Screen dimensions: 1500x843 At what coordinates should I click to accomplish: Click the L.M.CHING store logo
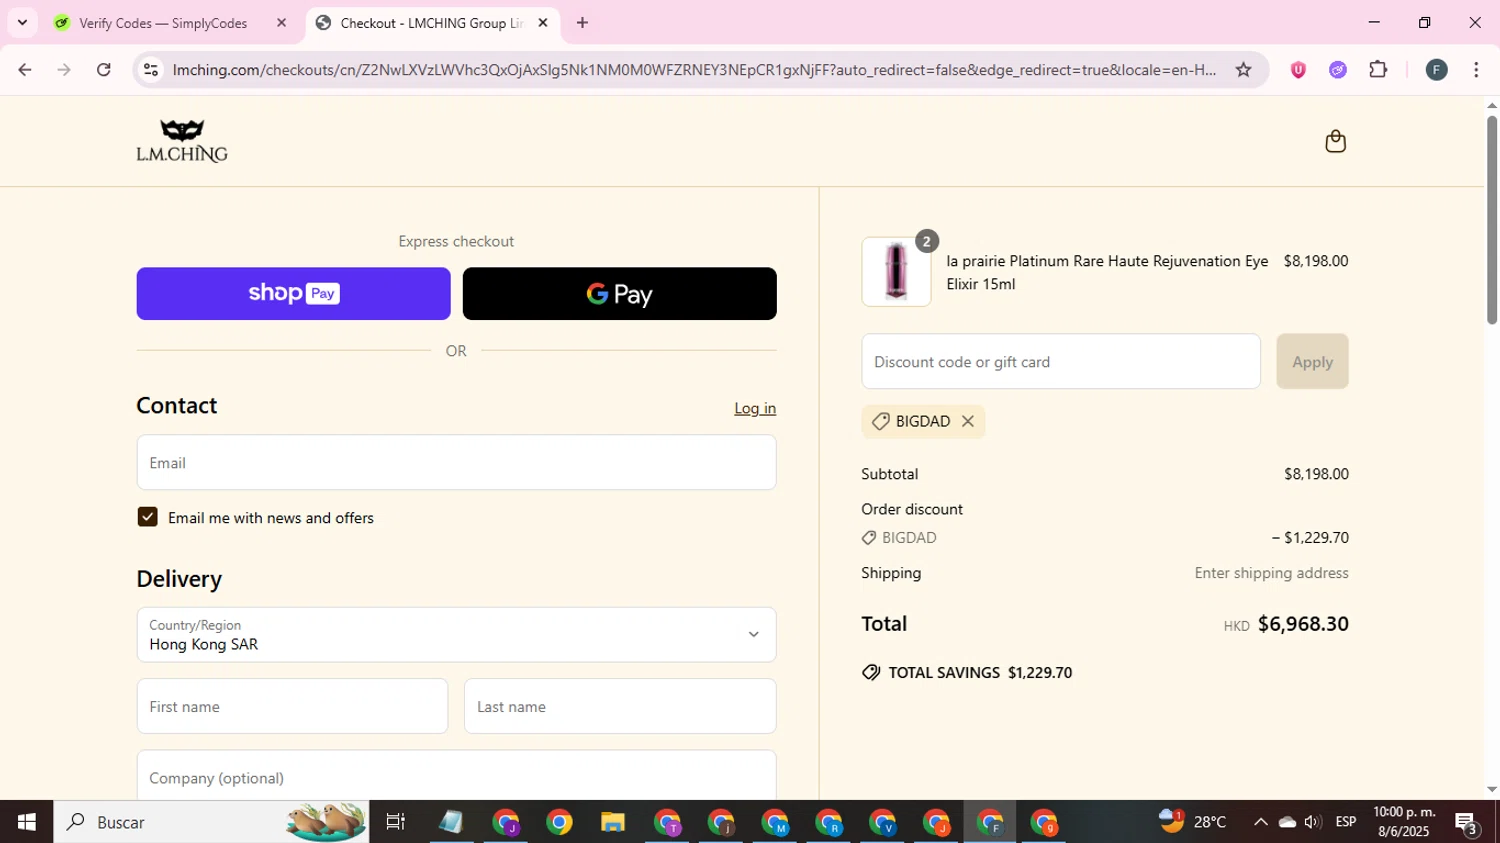(x=182, y=141)
